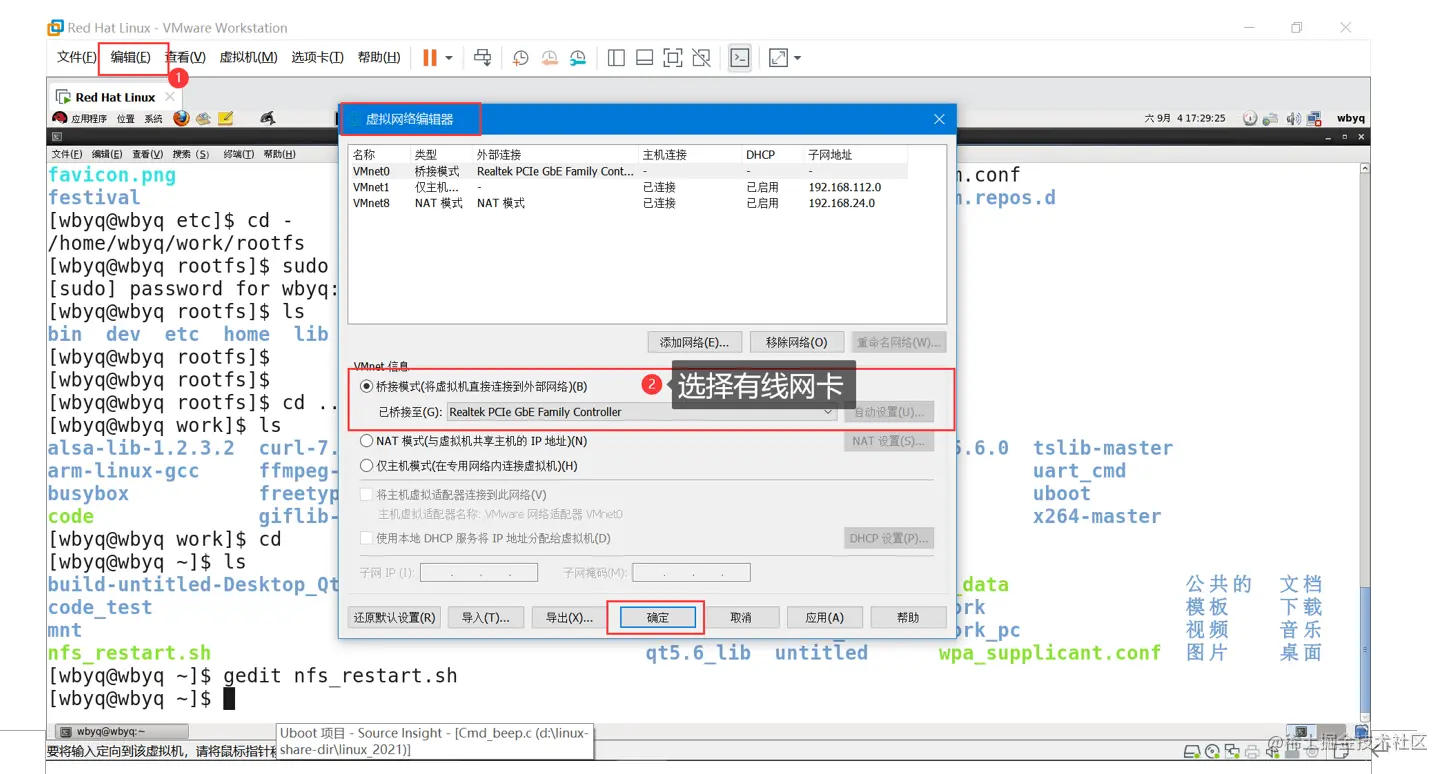
Task: Click the red hat applications icon
Action: pyautogui.click(x=60, y=118)
